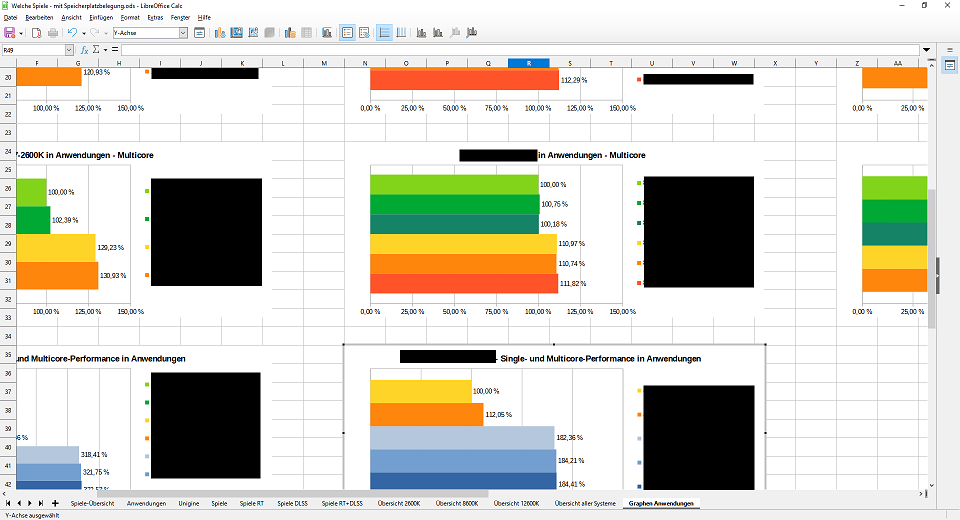Switch to Übersicht 12600K sheet tab
The width and height of the screenshot is (960, 520).
click(x=517, y=503)
